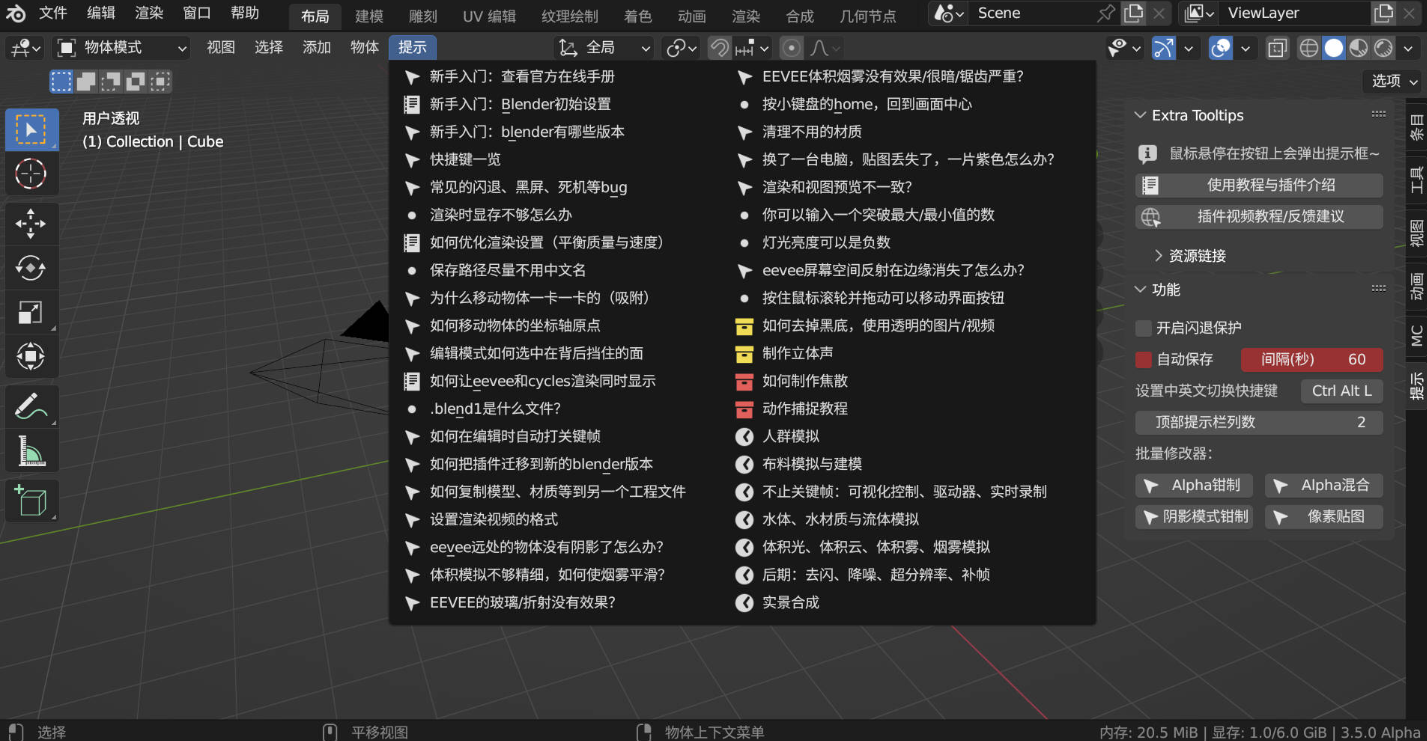
Task: Open the scene browse icon
Action: 948,13
